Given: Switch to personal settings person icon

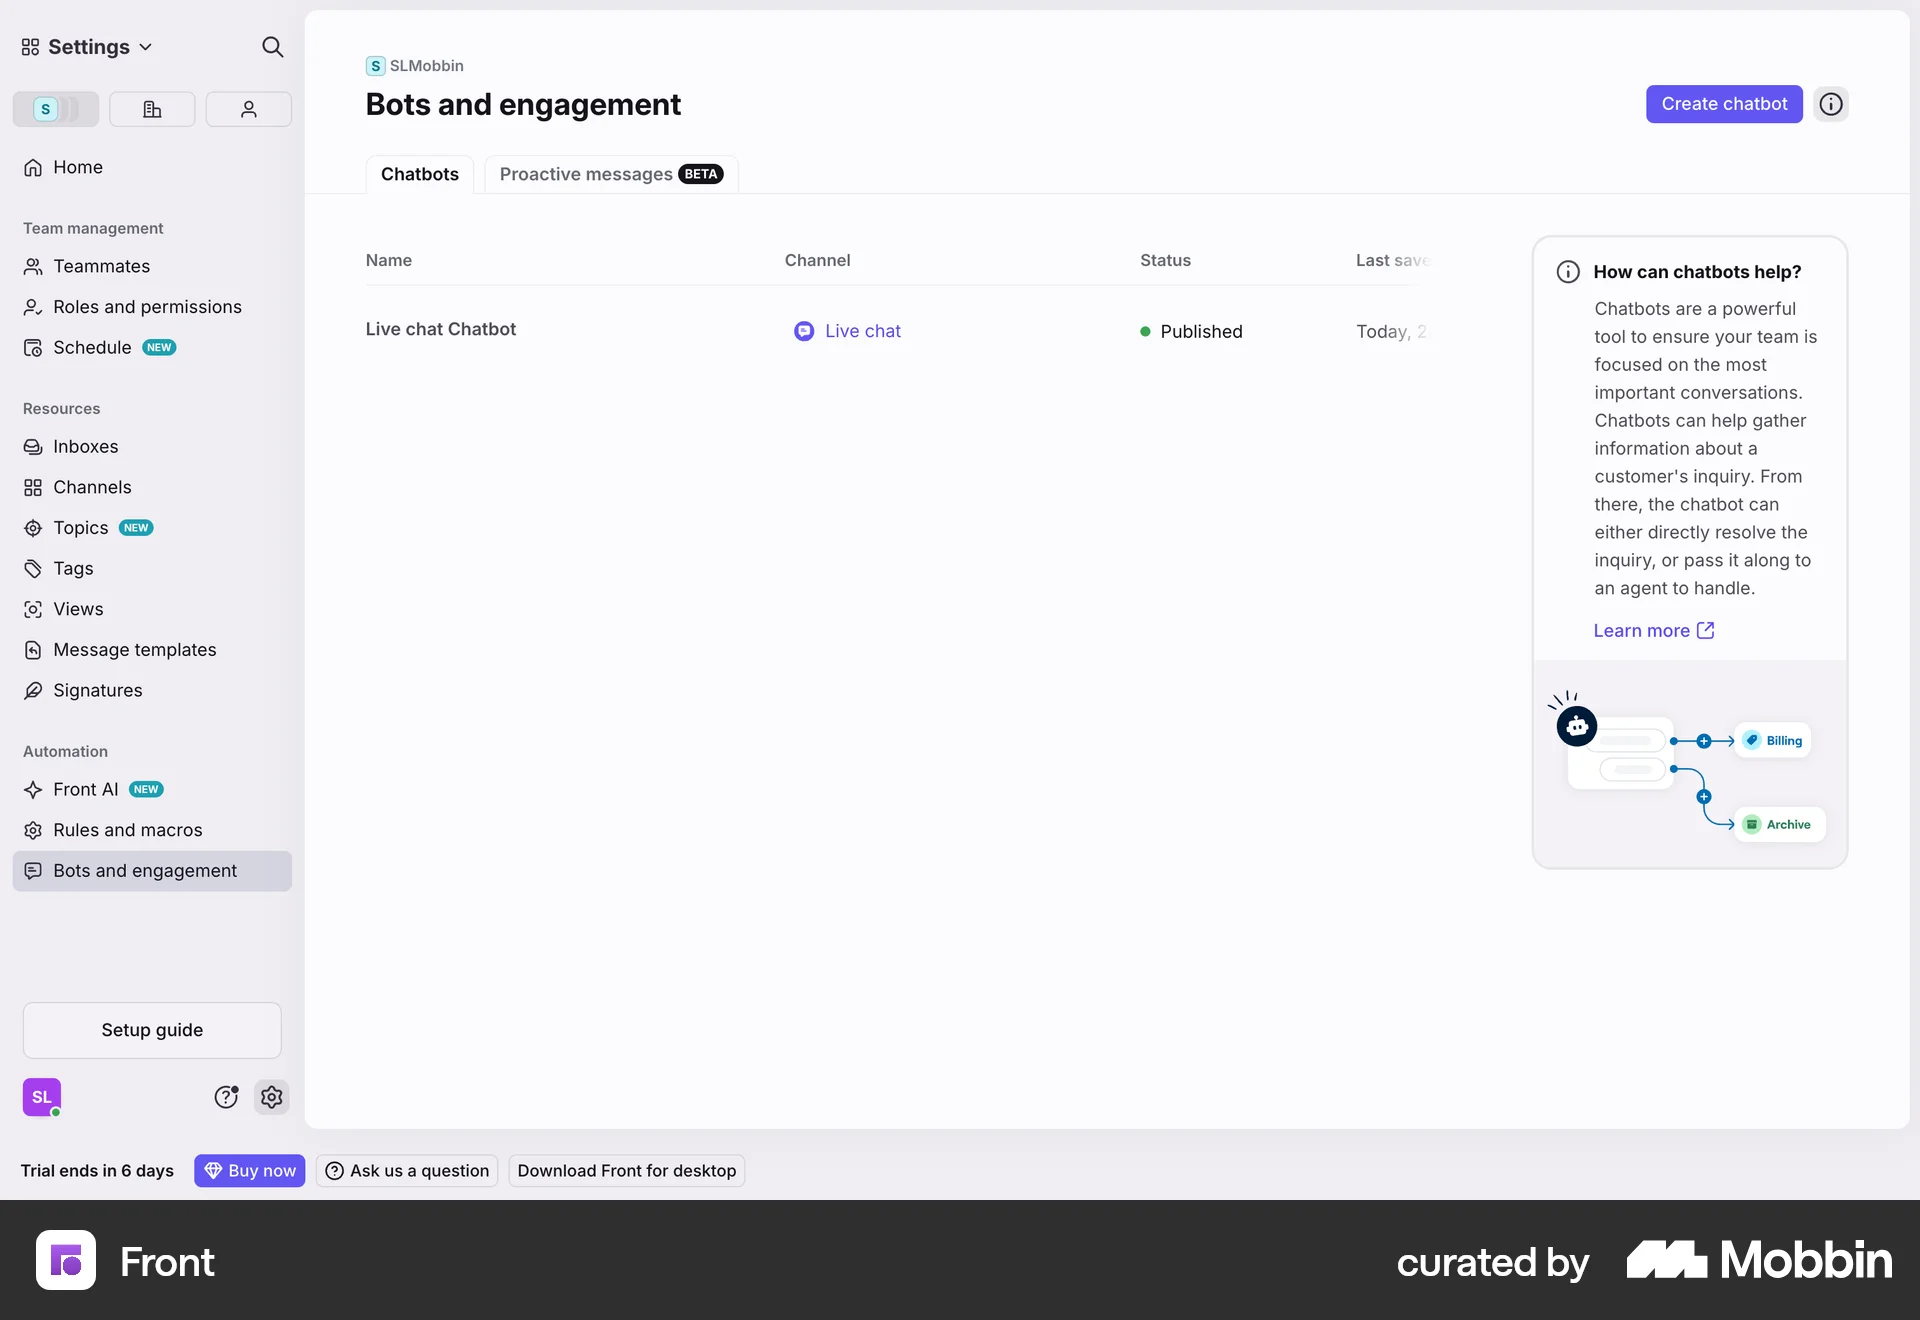Looking at the screenshot, I should click(248, 109).
